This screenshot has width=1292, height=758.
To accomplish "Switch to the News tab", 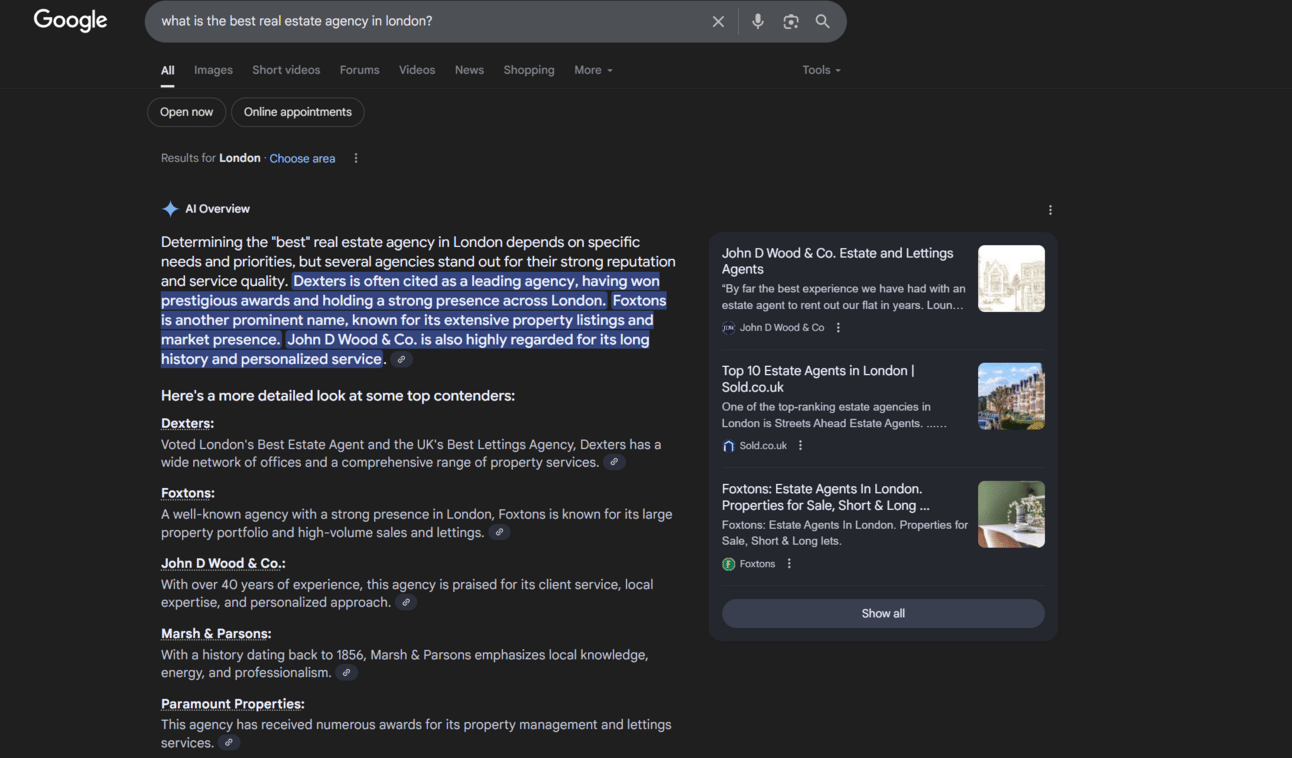I will point(469,70).
